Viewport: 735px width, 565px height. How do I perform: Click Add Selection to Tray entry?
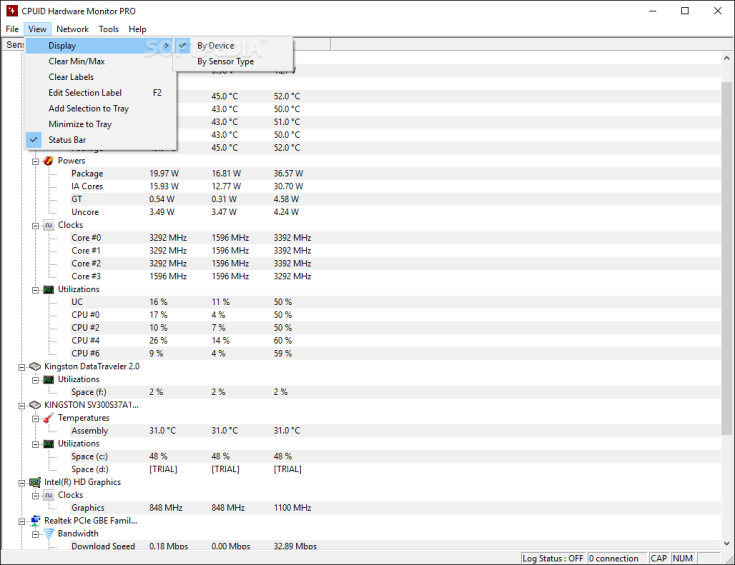pyautogui.click(x=88, y=109)
